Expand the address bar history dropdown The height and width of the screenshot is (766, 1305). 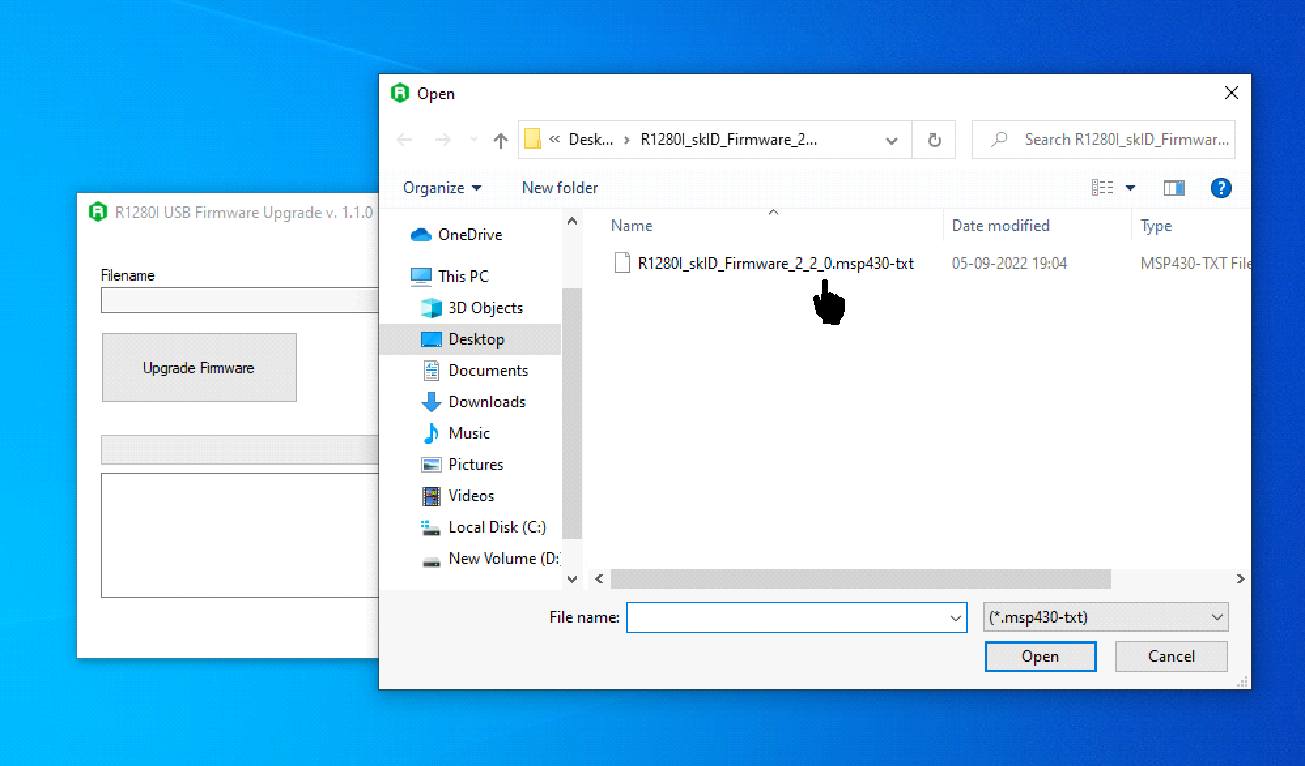pos(892,141)
